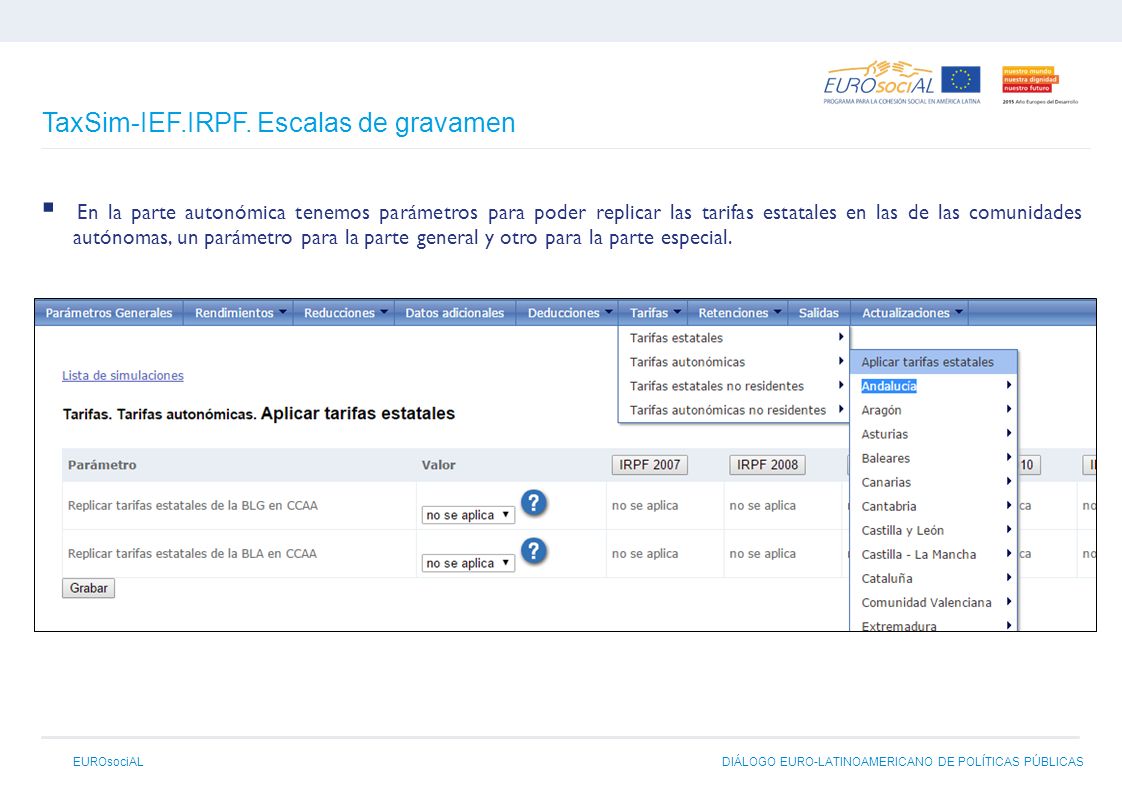Screen dimensions: 1122x794
Task: Select Comunidad Valenciana entry
Action: 933,602
